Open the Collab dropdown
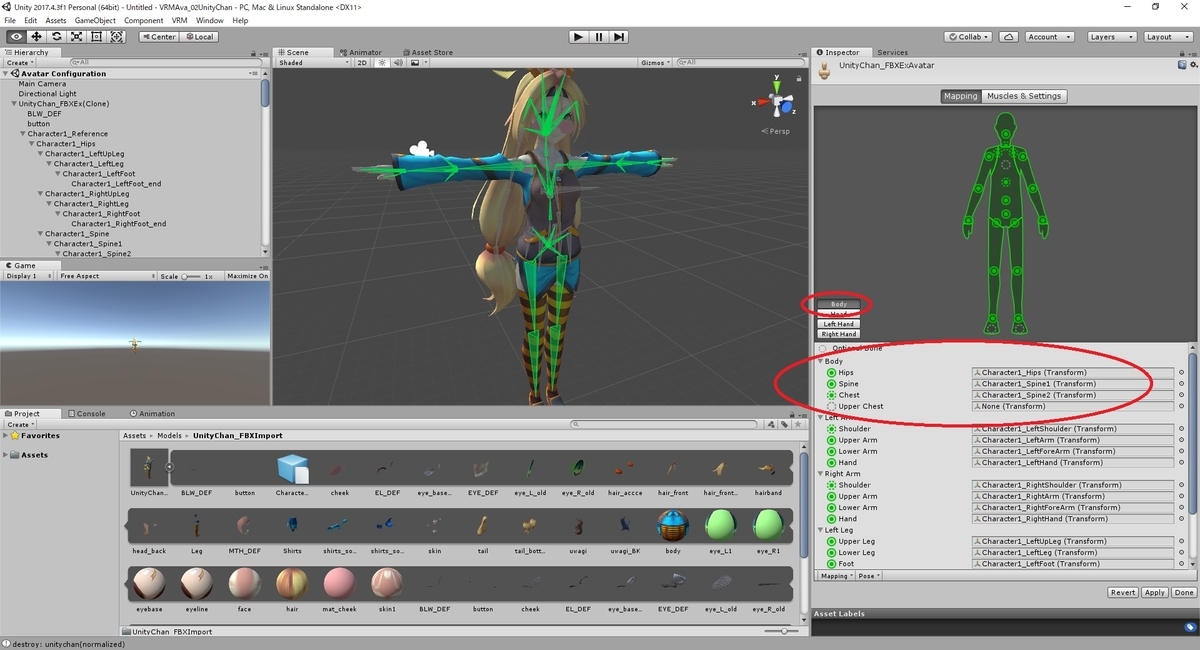The image size is (1200, 650). click(967, 37)
